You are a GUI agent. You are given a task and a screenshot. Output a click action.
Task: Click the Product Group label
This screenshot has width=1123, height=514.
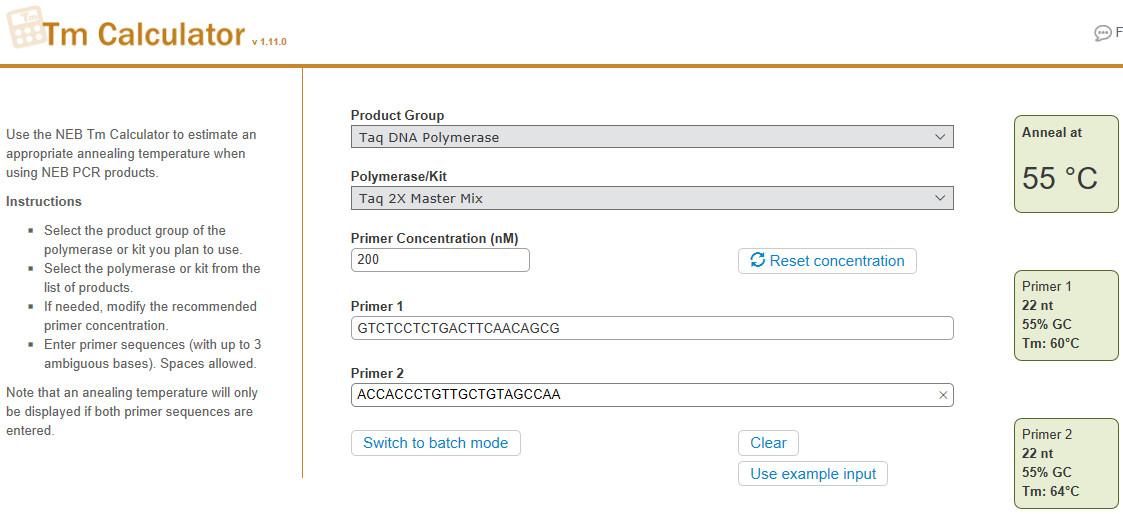(x=397, y=115)
